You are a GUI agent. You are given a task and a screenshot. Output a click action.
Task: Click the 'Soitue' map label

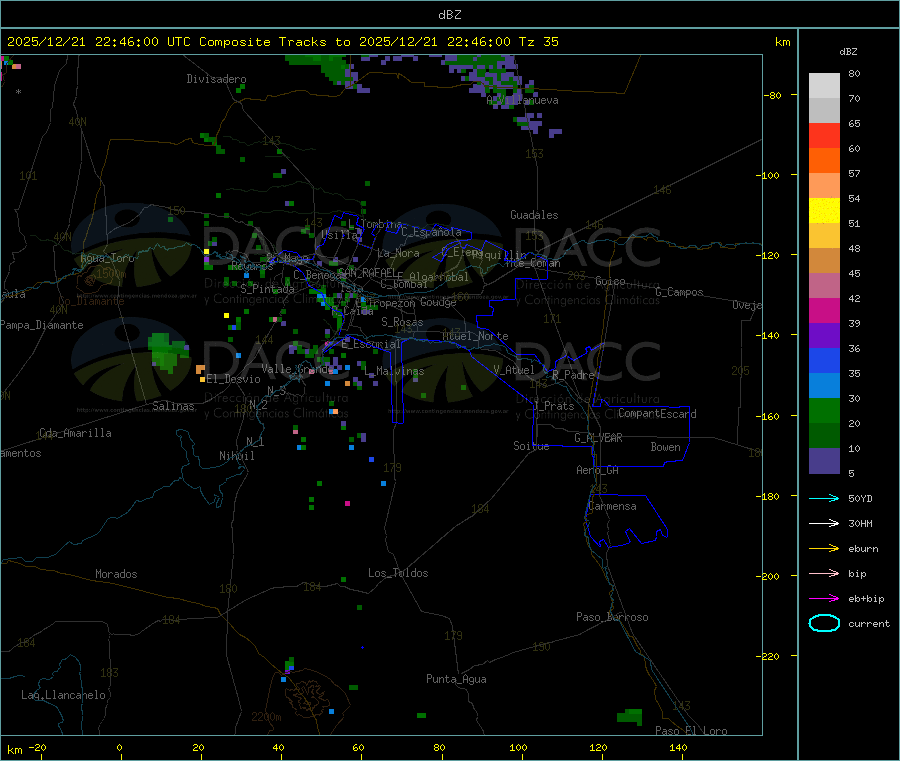531,446
